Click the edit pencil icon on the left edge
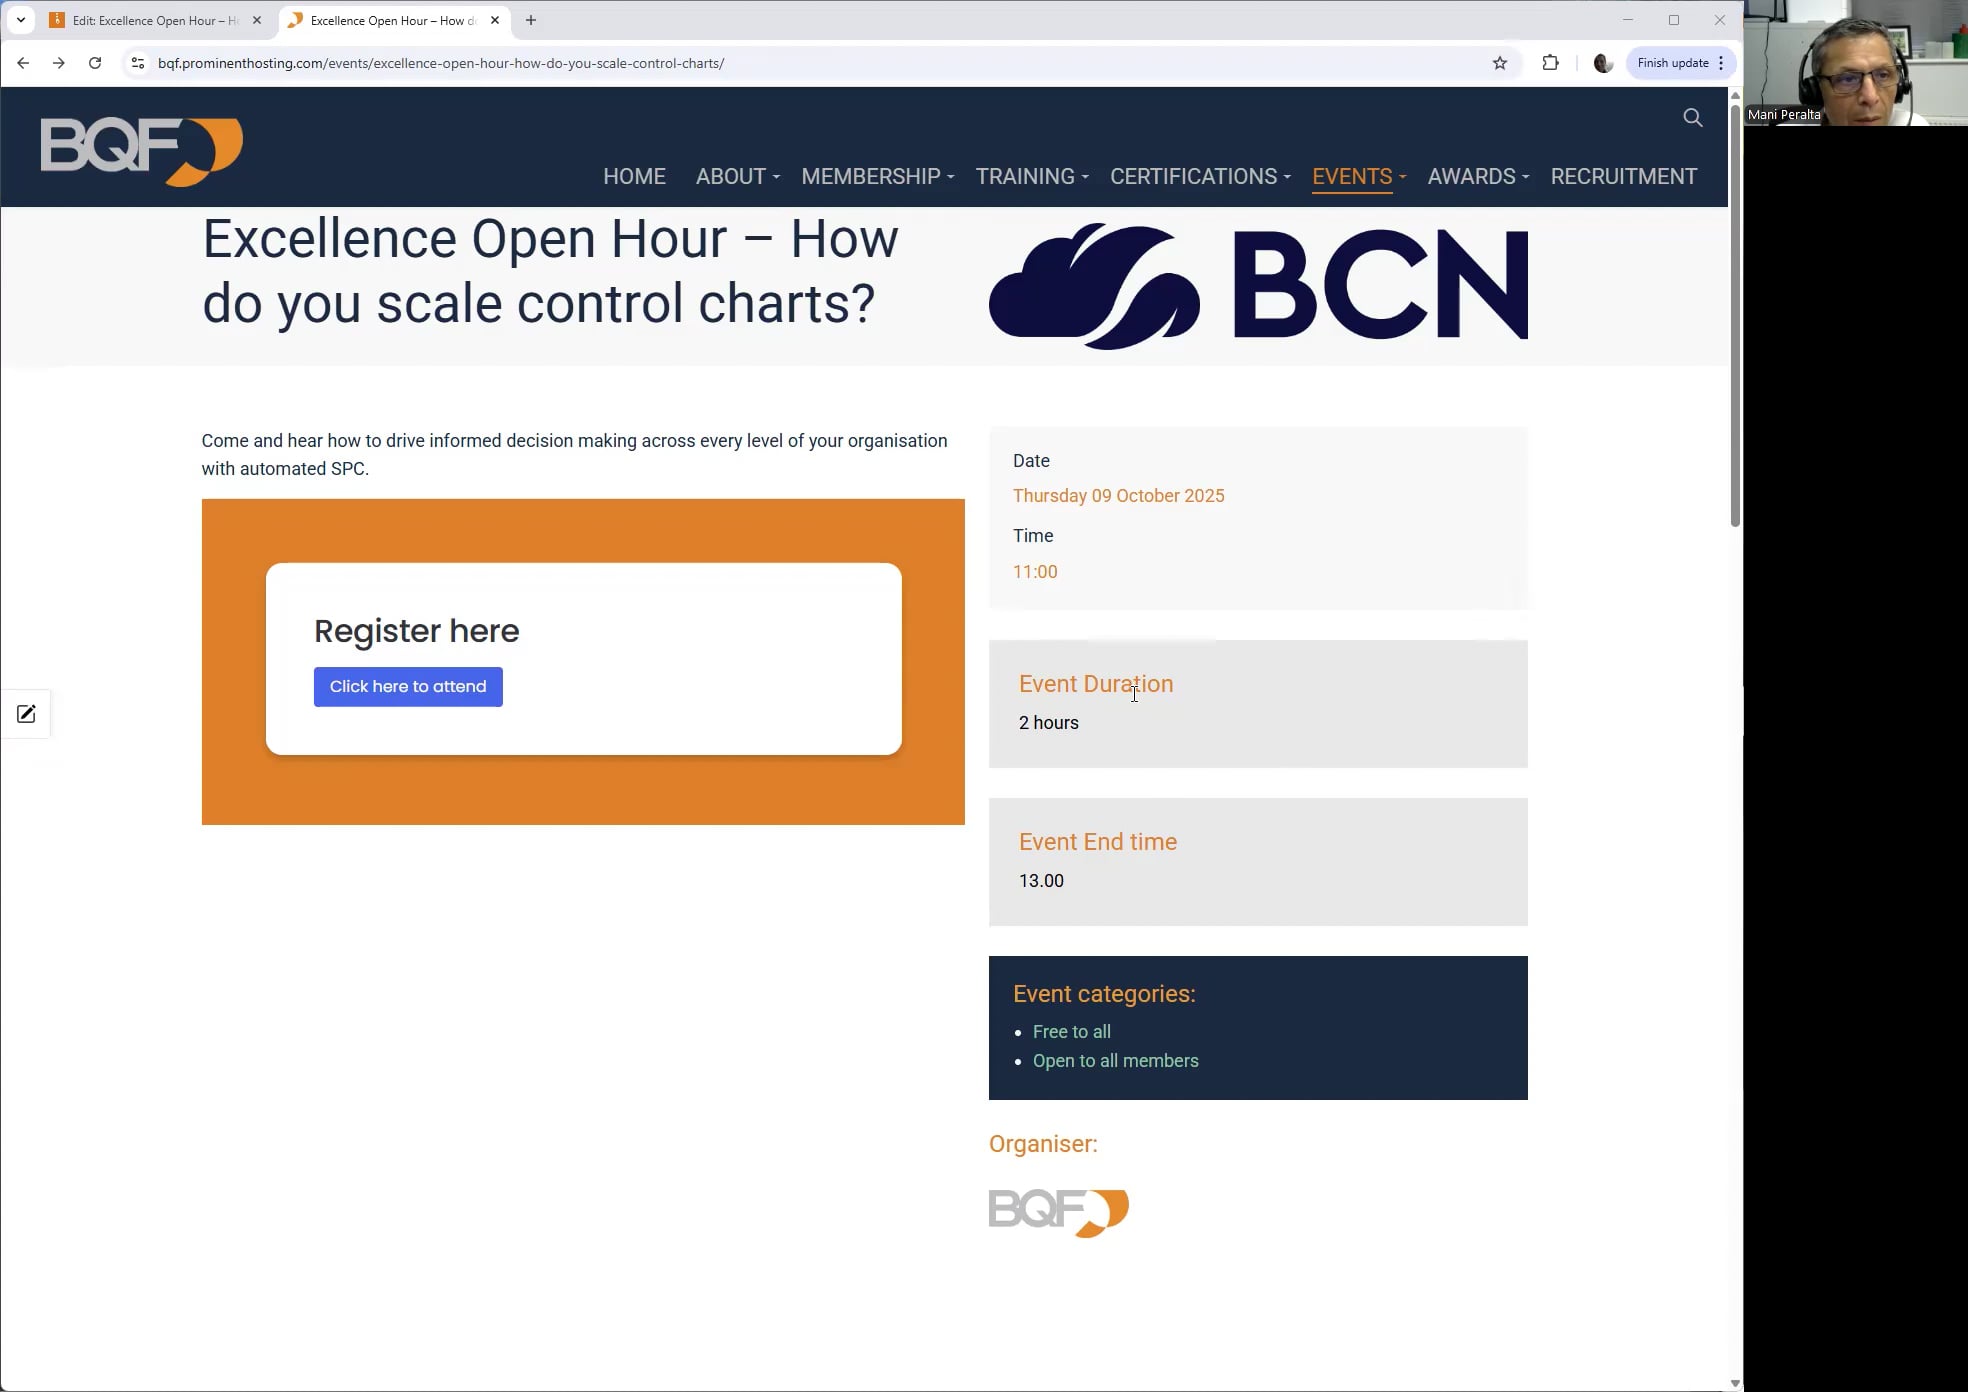1968x1392 pixels. pos(26,714)
